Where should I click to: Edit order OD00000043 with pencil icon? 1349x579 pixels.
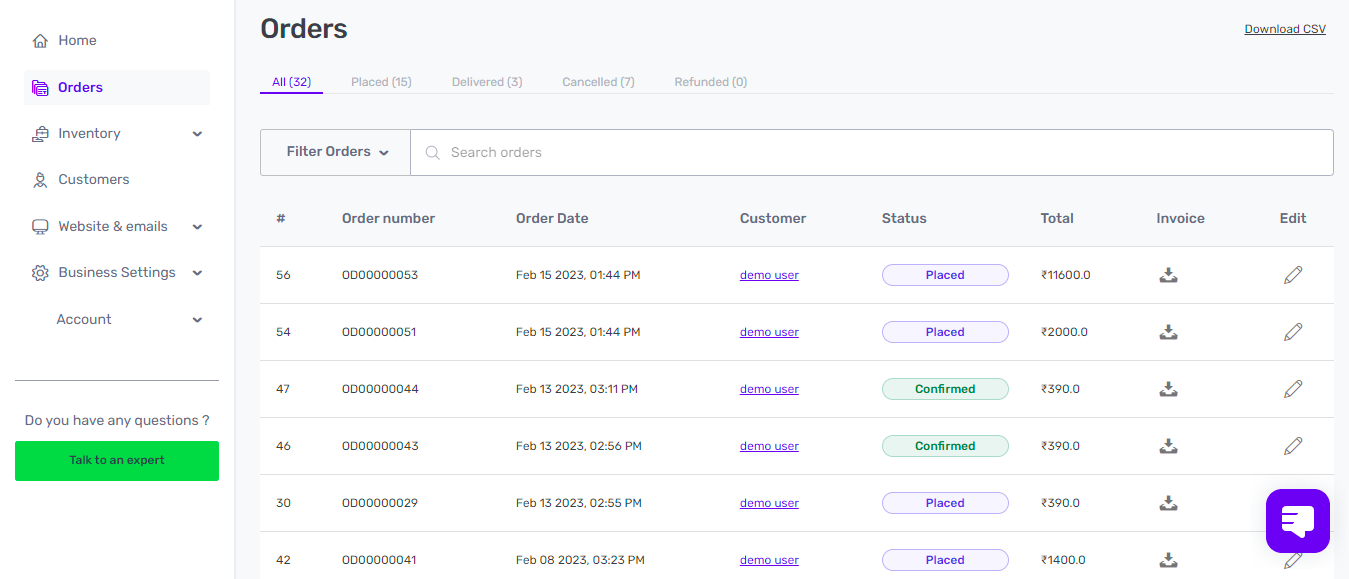click(x=1293, y=446)
